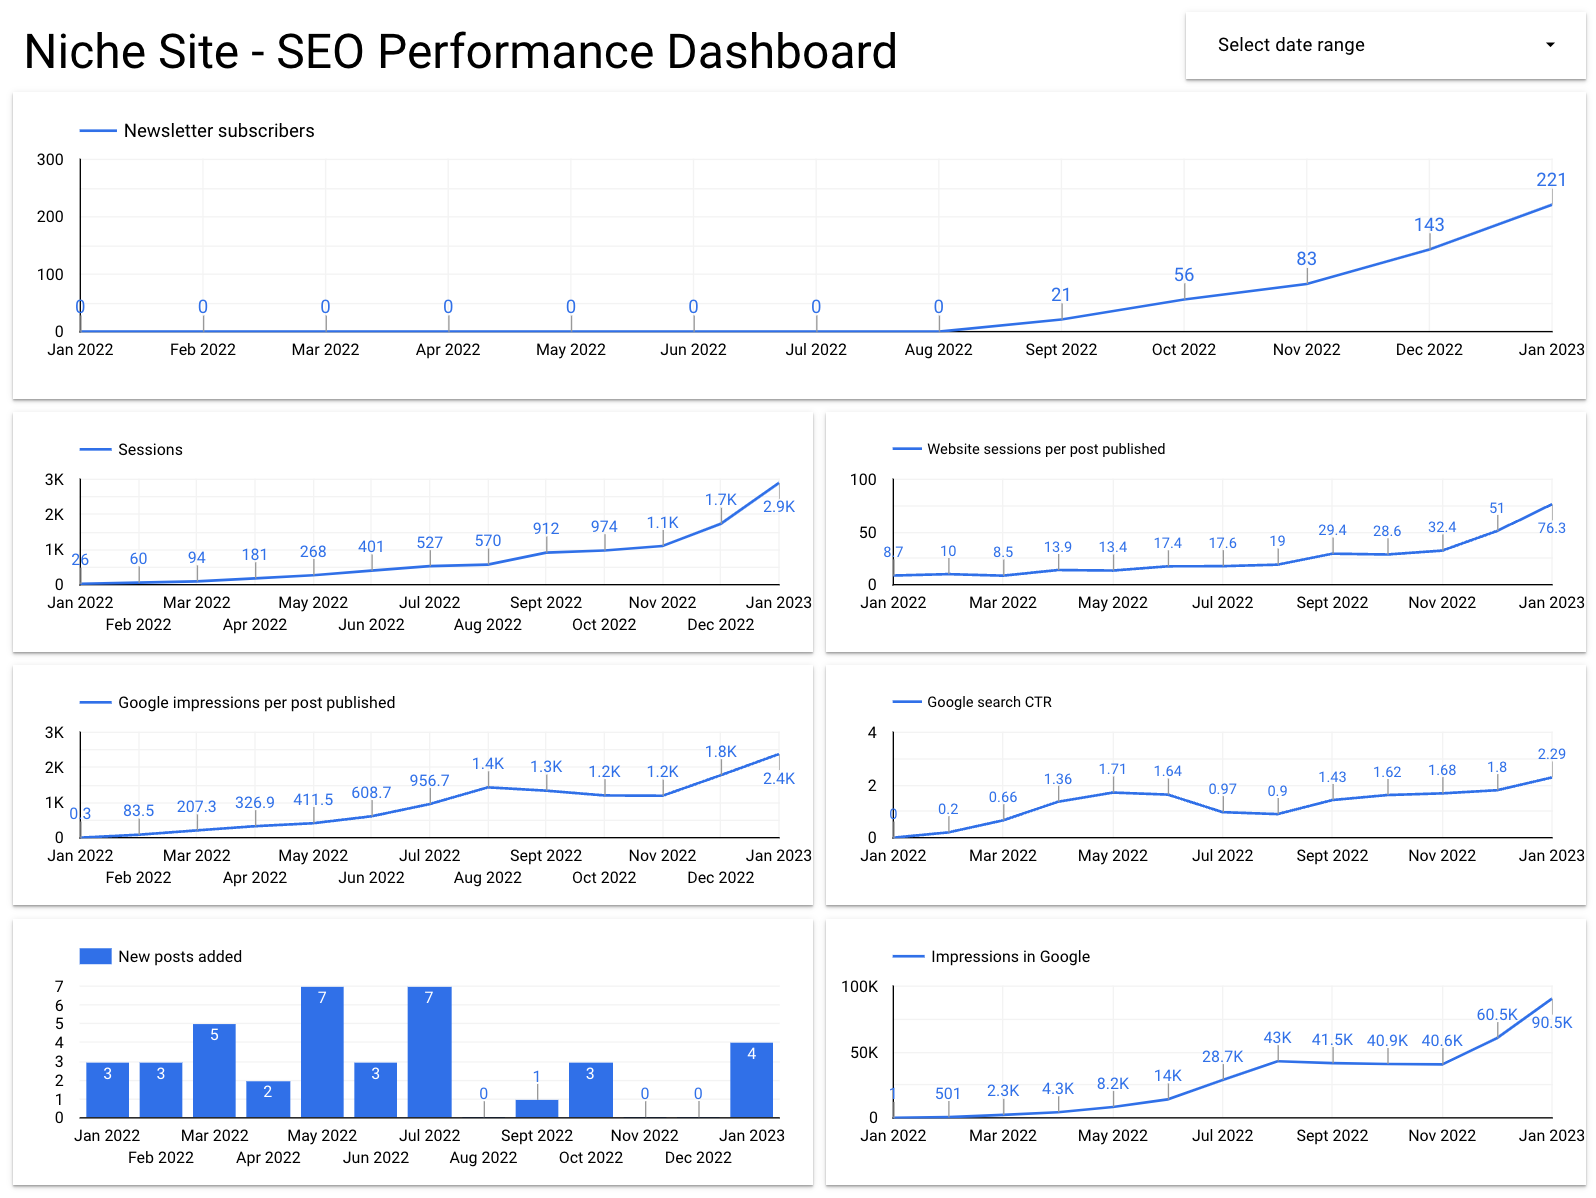
Task: Click the 21 data label in Newsletter chart
Action: point(1061,295)
